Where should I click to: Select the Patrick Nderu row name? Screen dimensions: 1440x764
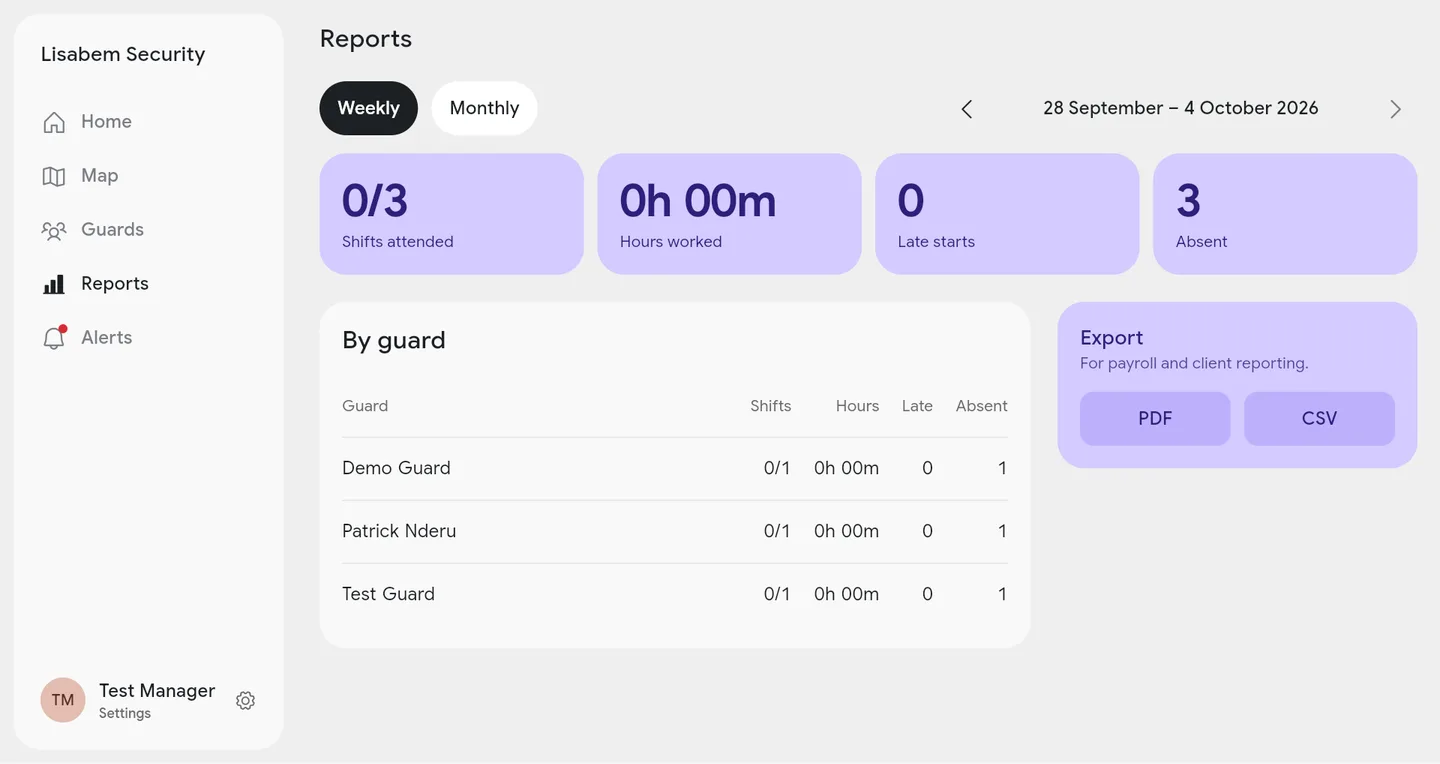(x=399, y=531)
